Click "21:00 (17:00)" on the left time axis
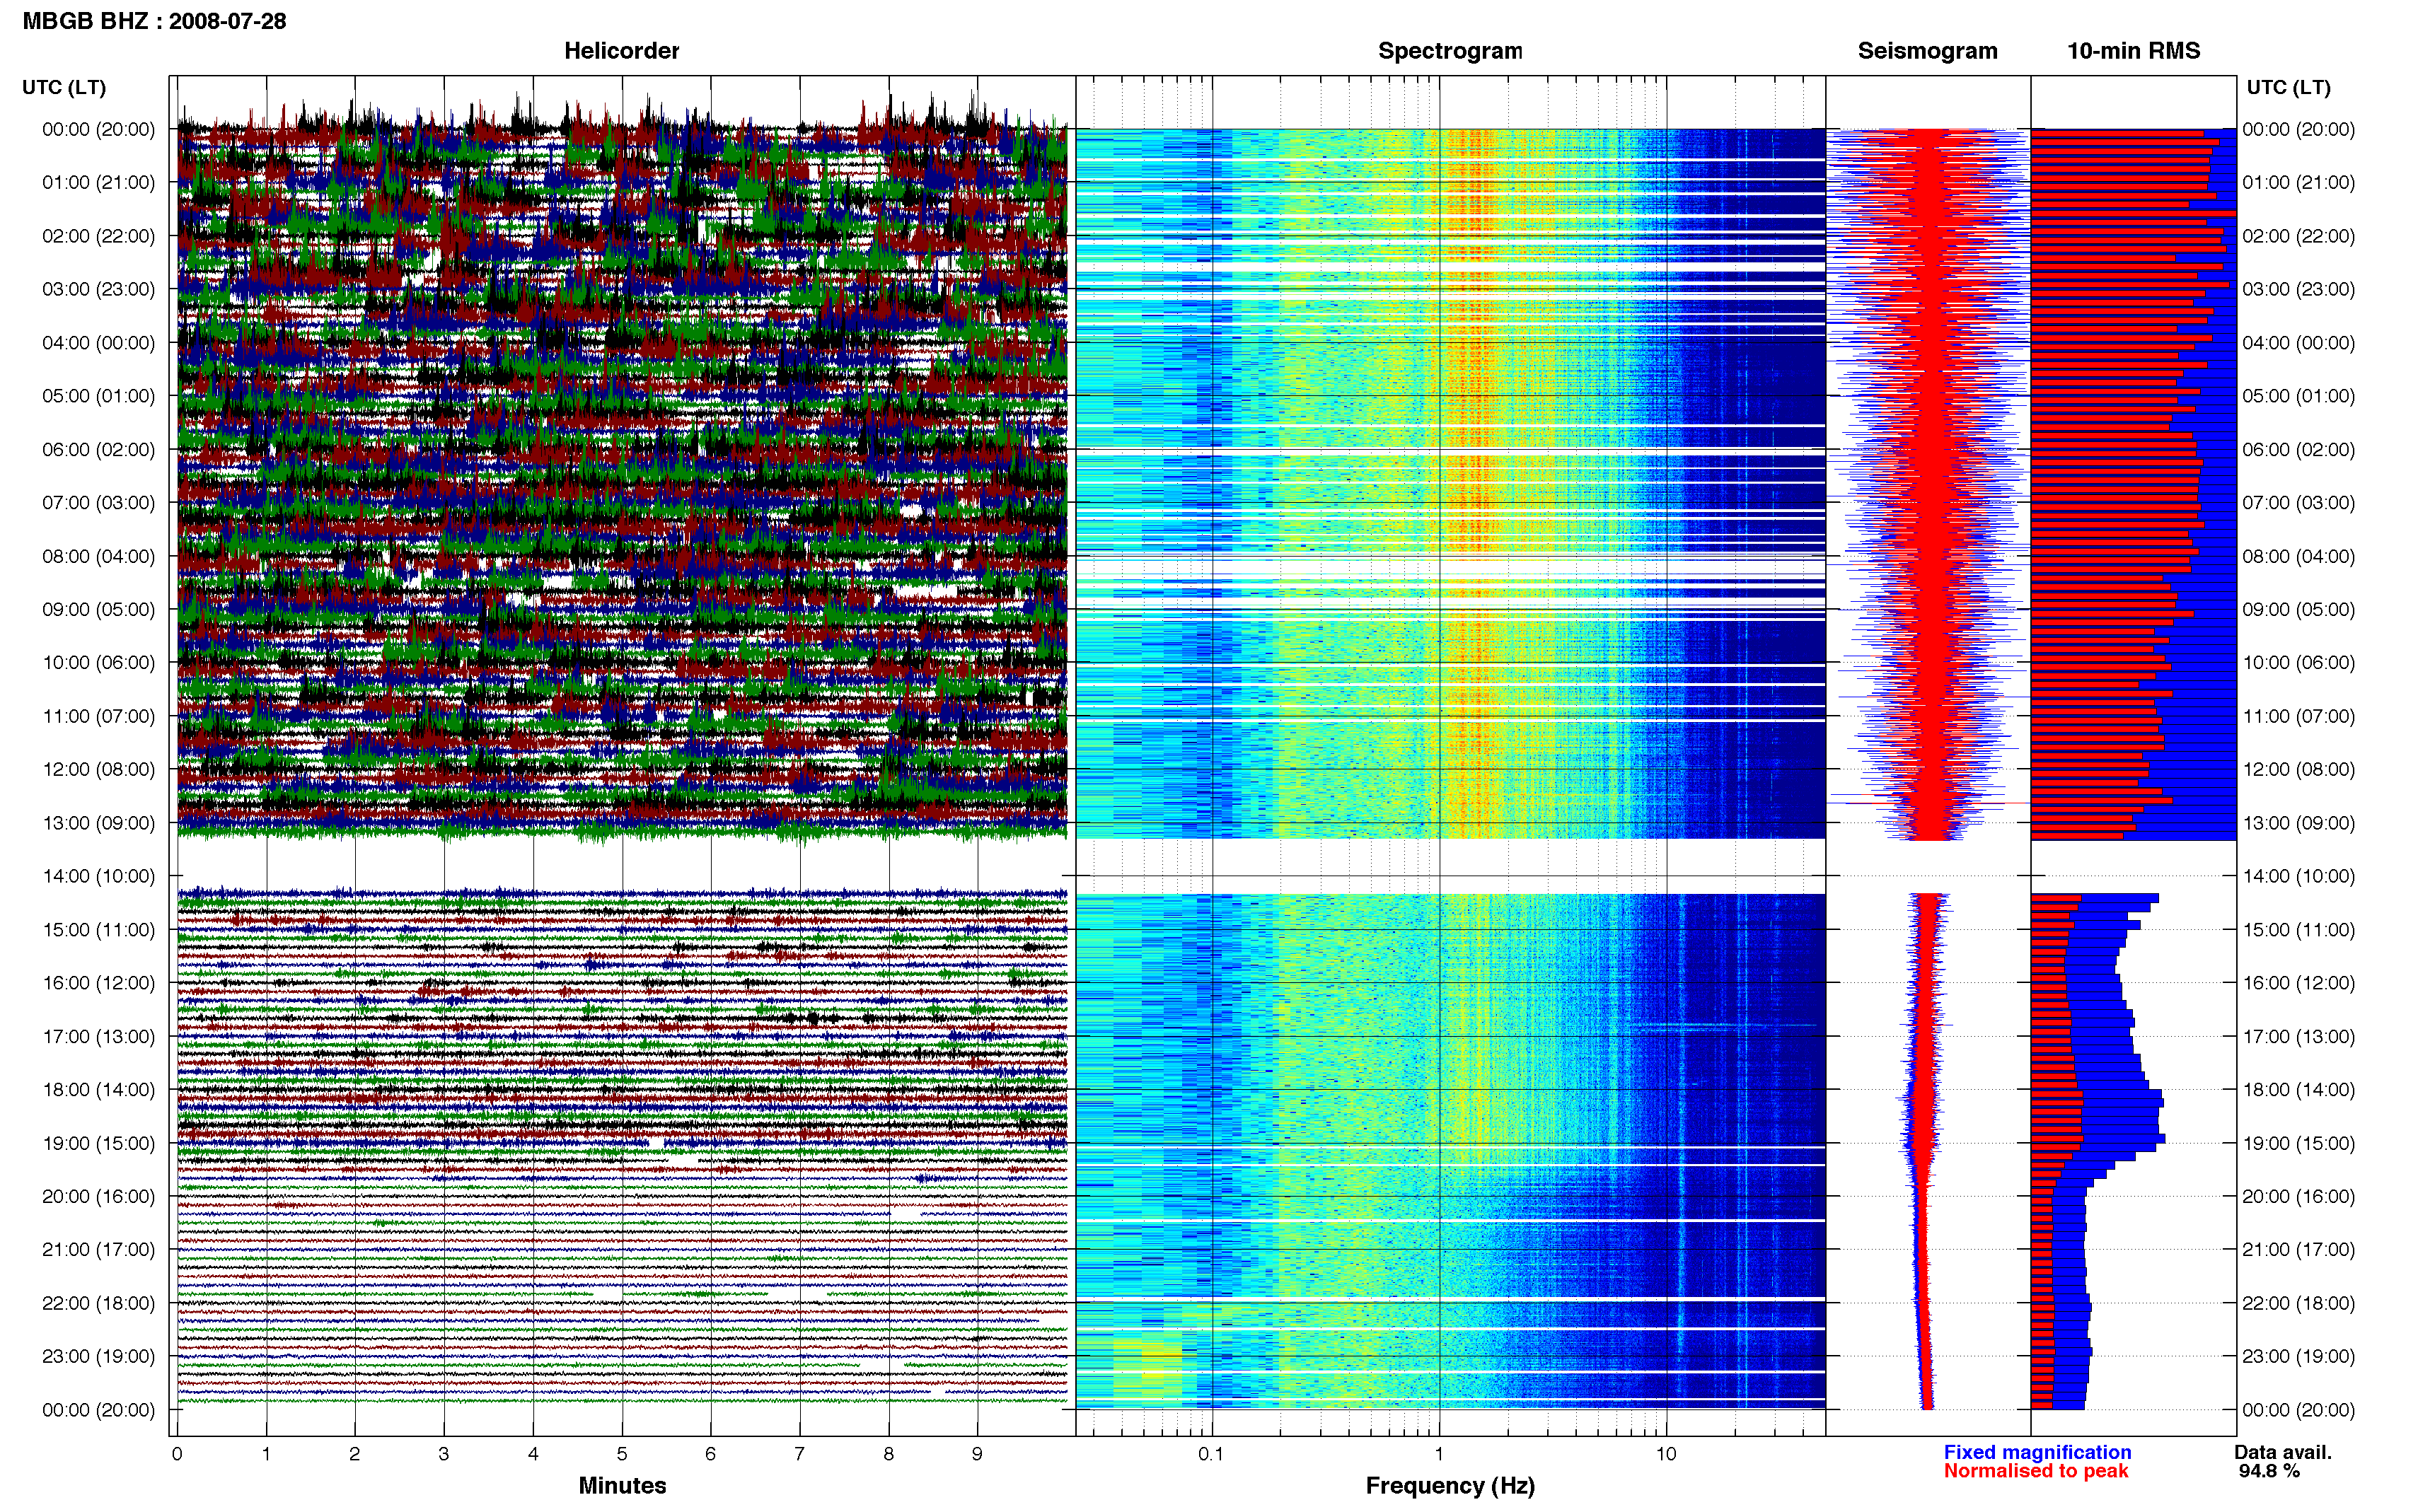The width and height of the screenshot is (2418, 1512). (x=99, y=1250)
